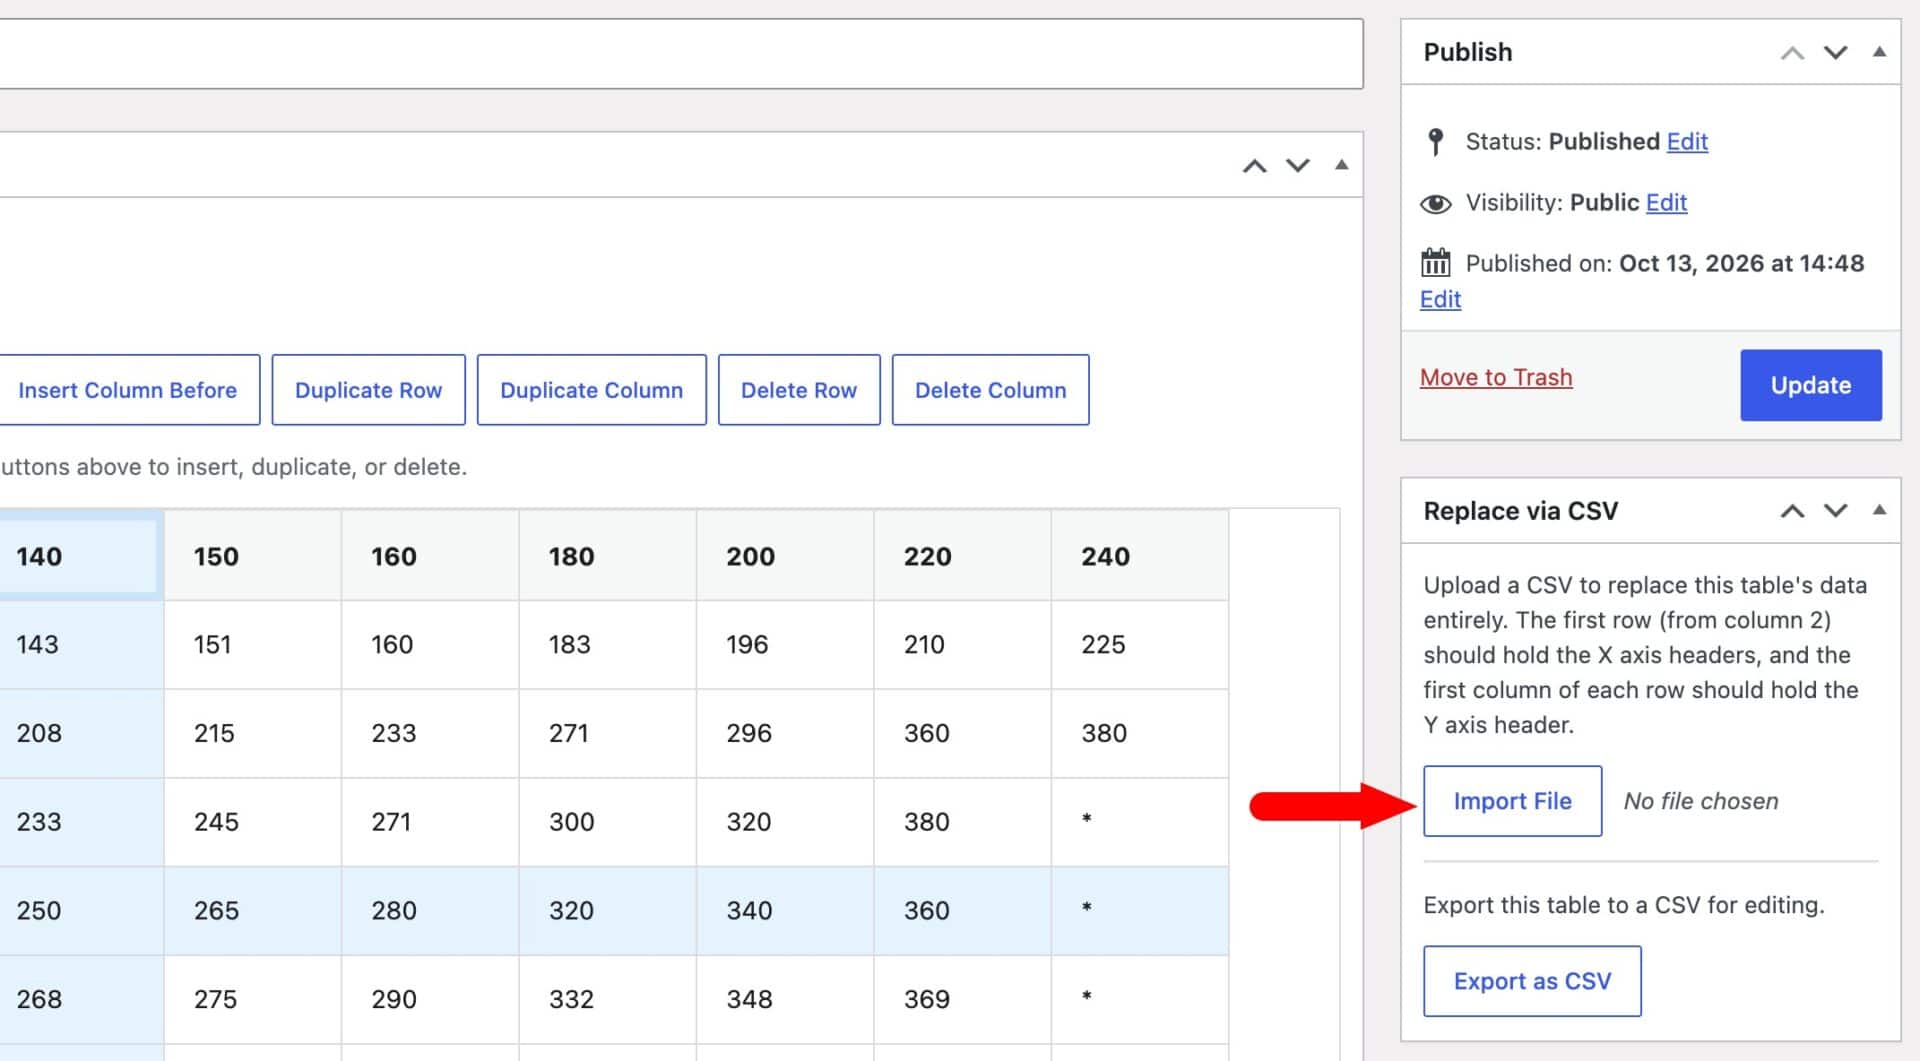Viewport: 1920px width, 1061px height.
Task: Edit the post status
Action: pos(1687,142)
